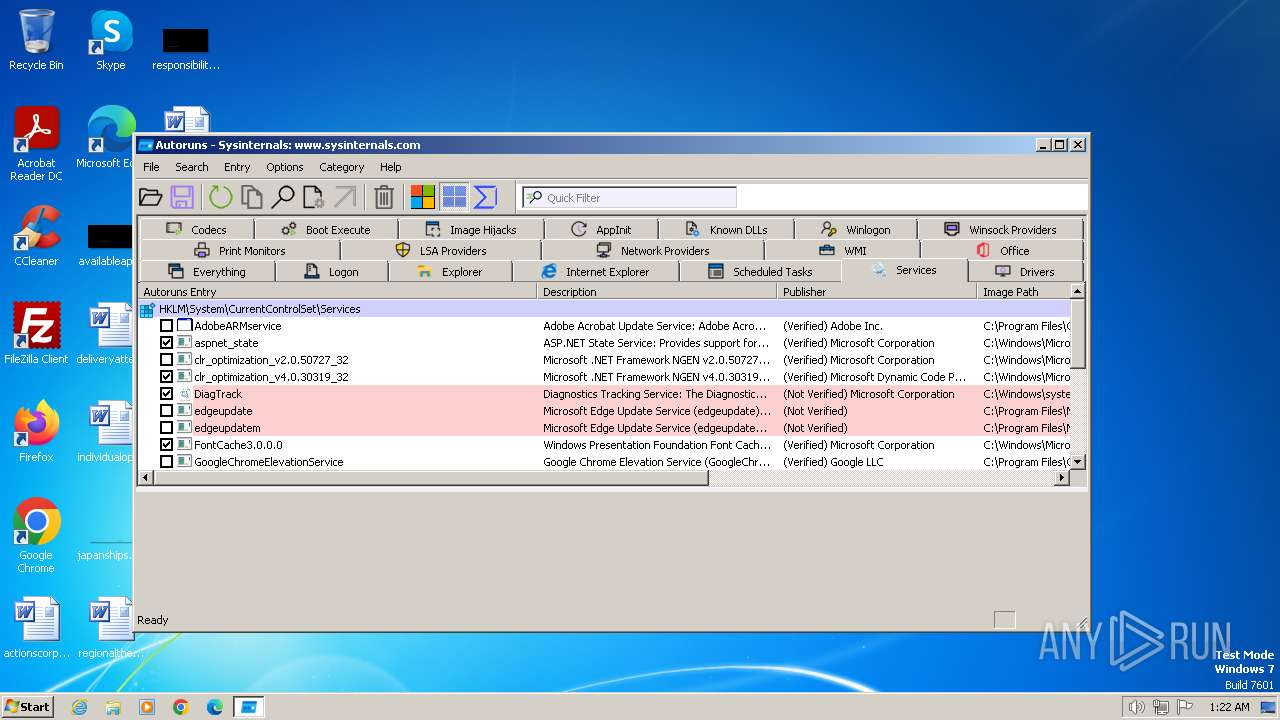Enable clr_optimization_v2.0.50727_32 checkbox

166,360
